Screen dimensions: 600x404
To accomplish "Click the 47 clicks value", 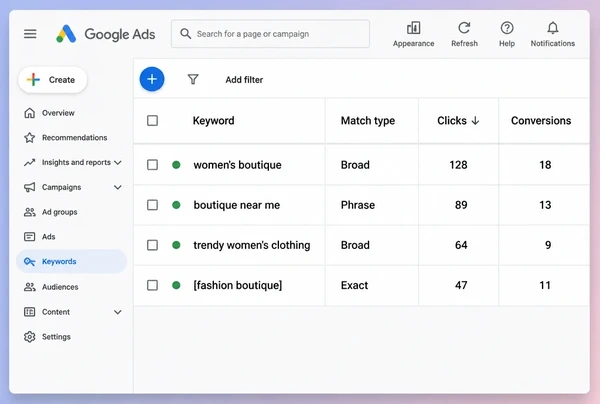I will 461,285.
